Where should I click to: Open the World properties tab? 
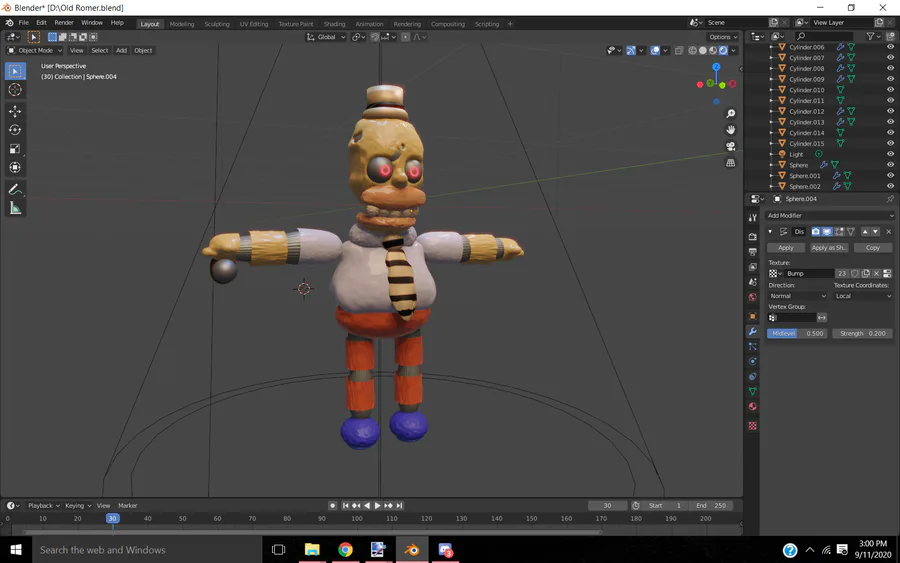coord(752,297)
